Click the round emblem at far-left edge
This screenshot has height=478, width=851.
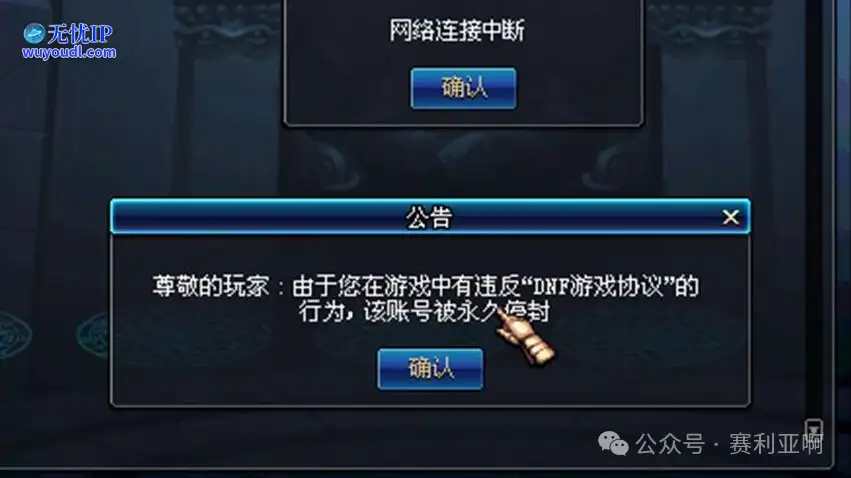click(x=14, y=336)
